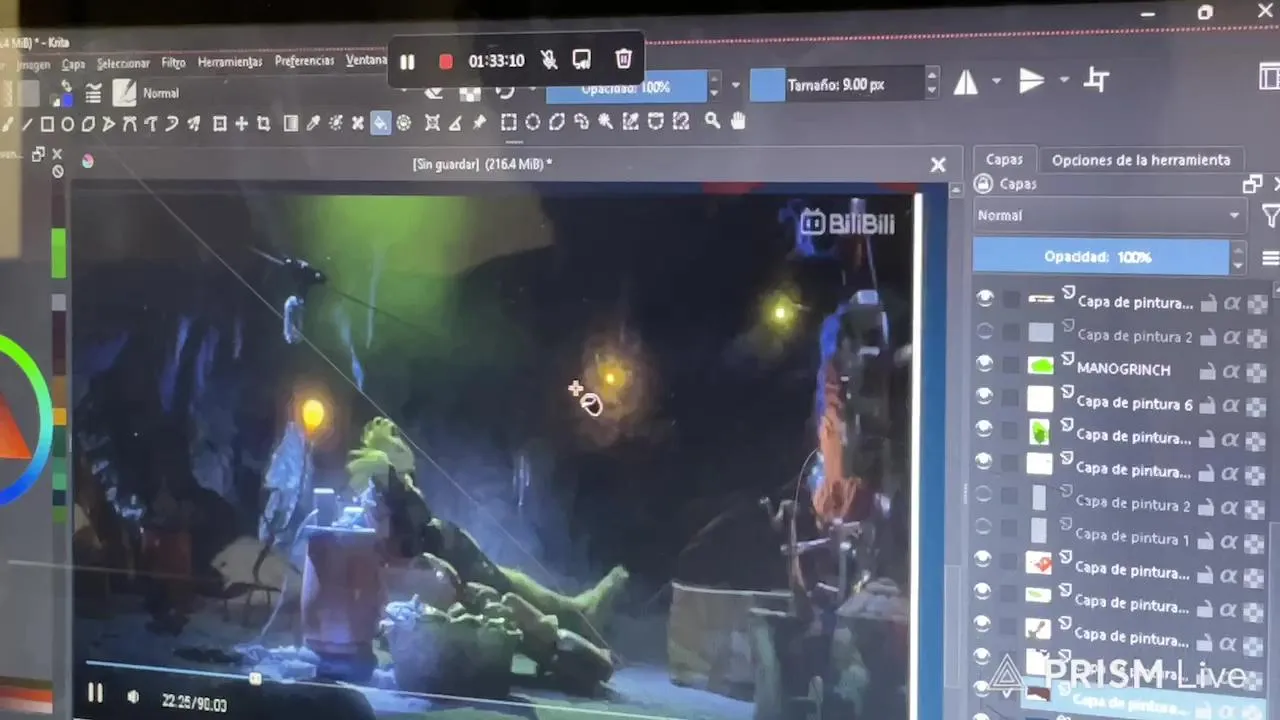The image size is (1280, 720).
Task: Switch to Opciones de la herramienta tab
Action: tap(1141, 160)
